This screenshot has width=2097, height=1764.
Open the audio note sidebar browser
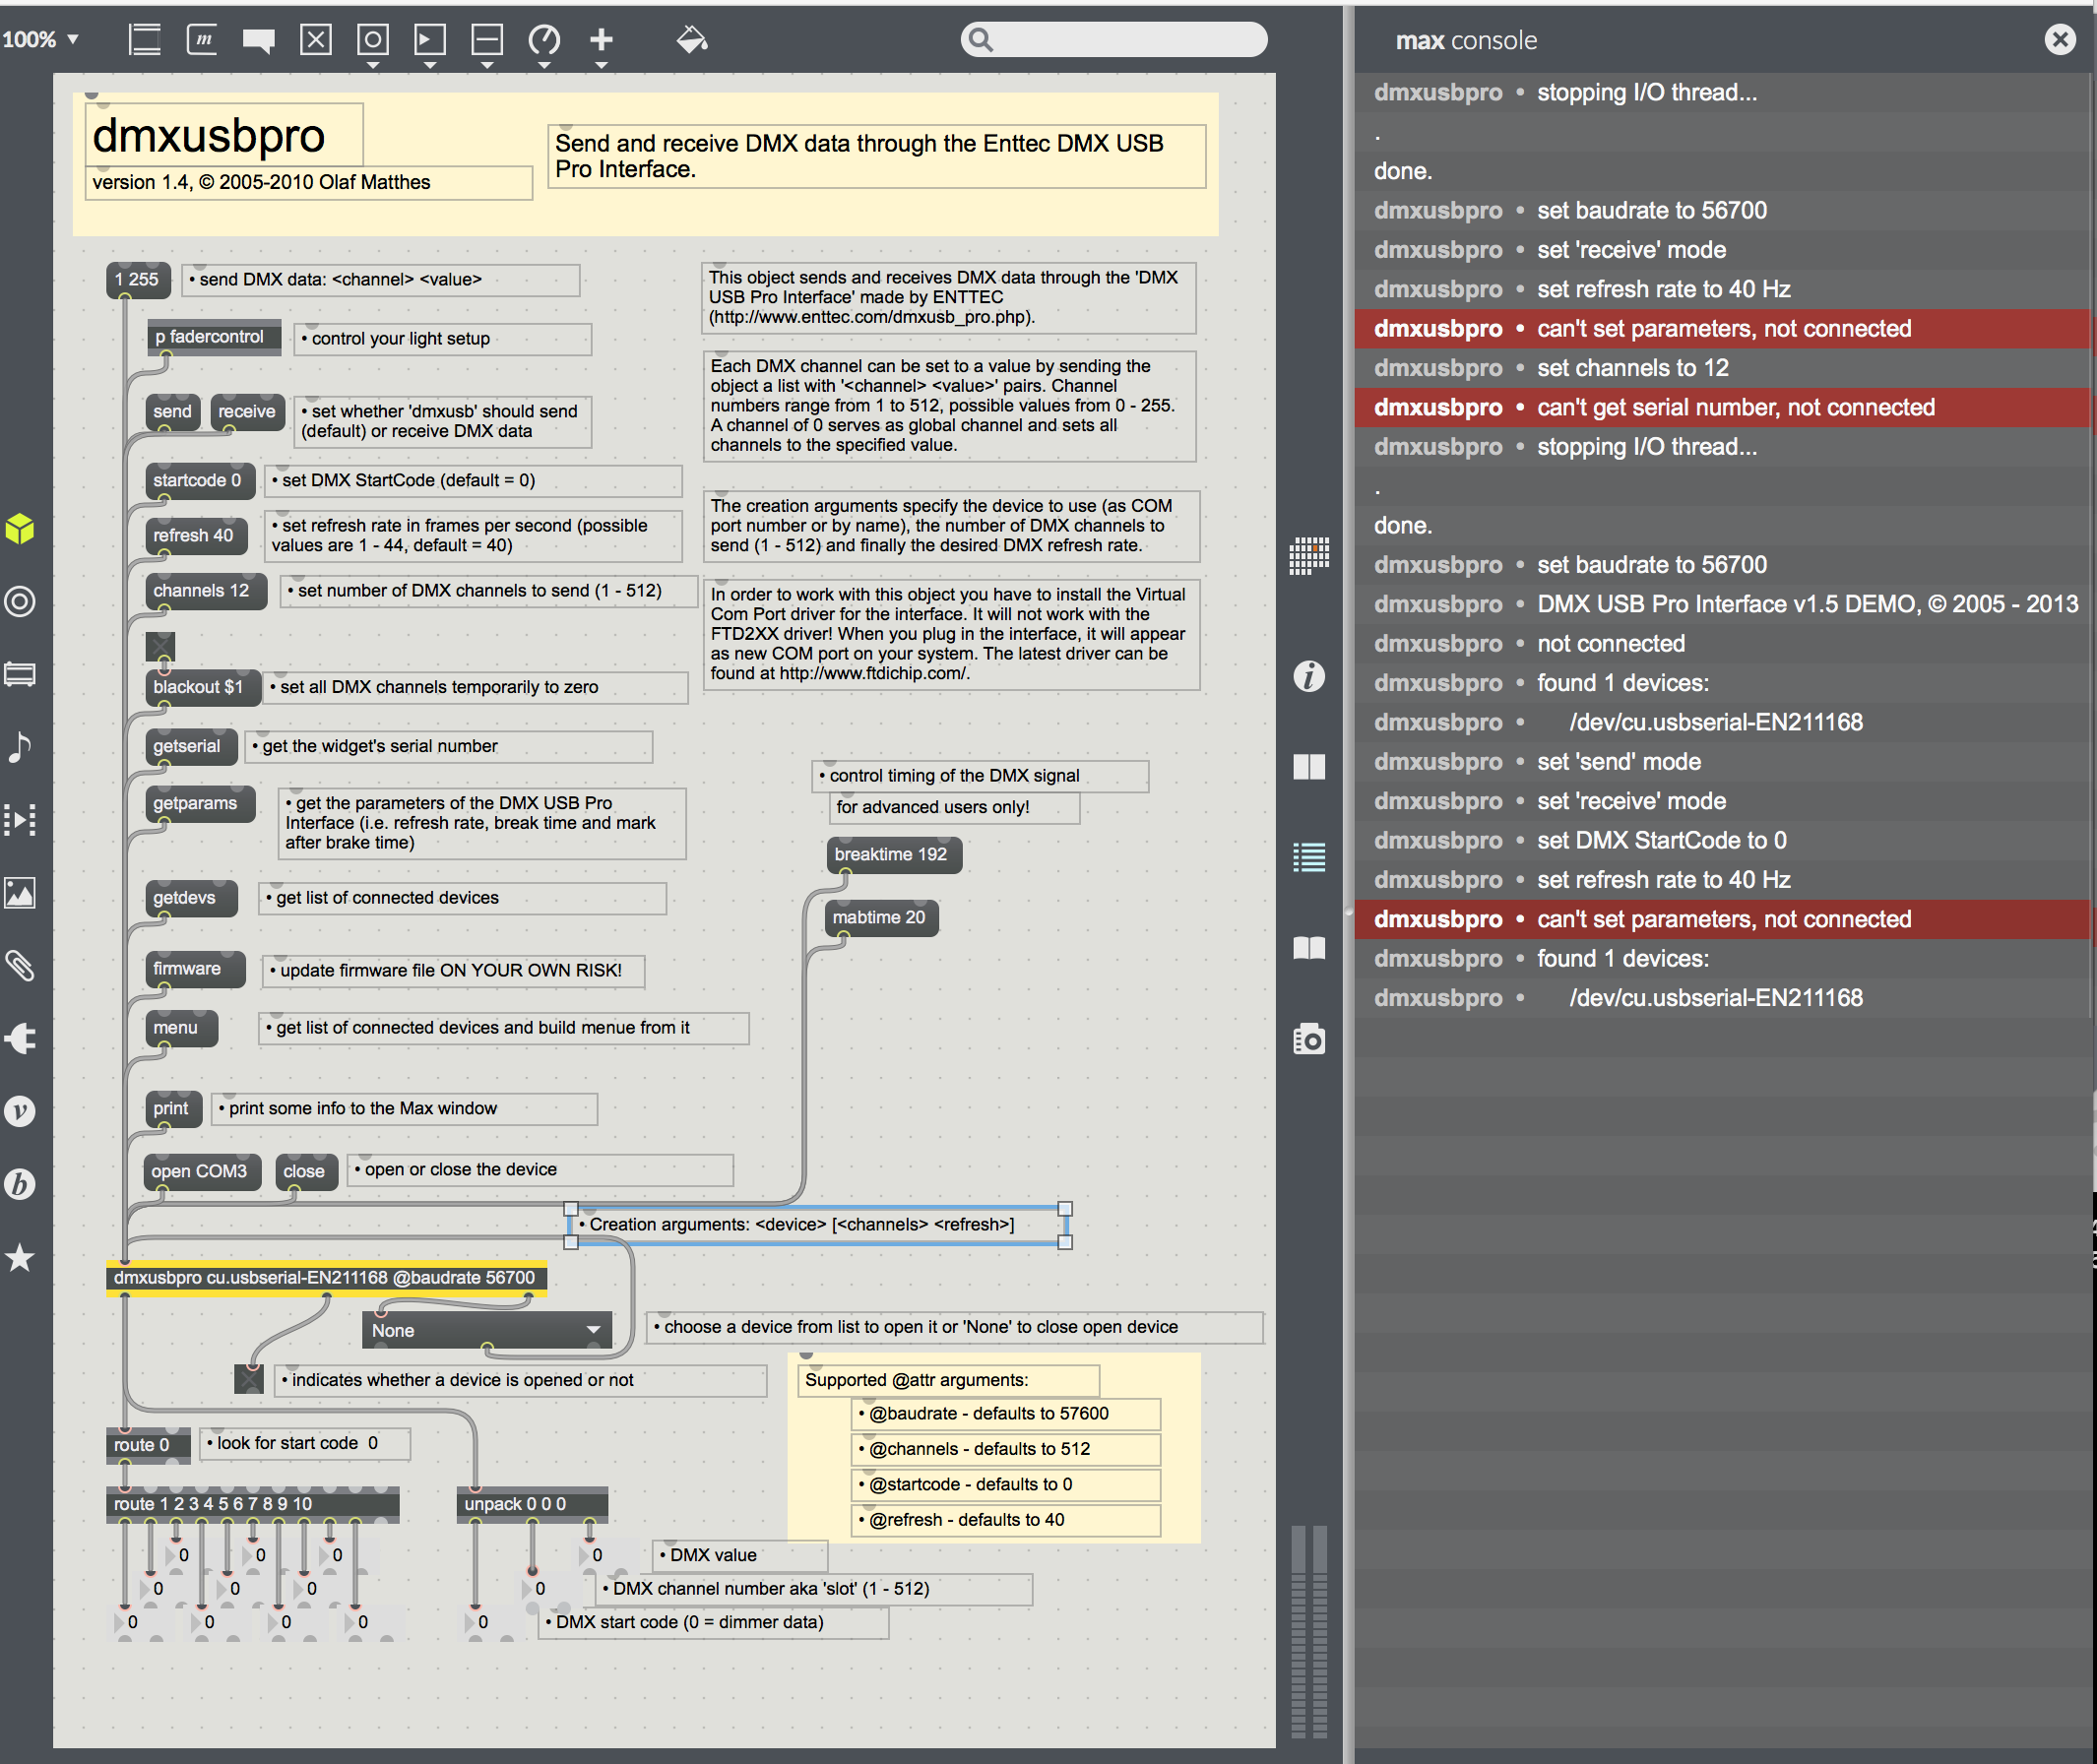(20, 747)
